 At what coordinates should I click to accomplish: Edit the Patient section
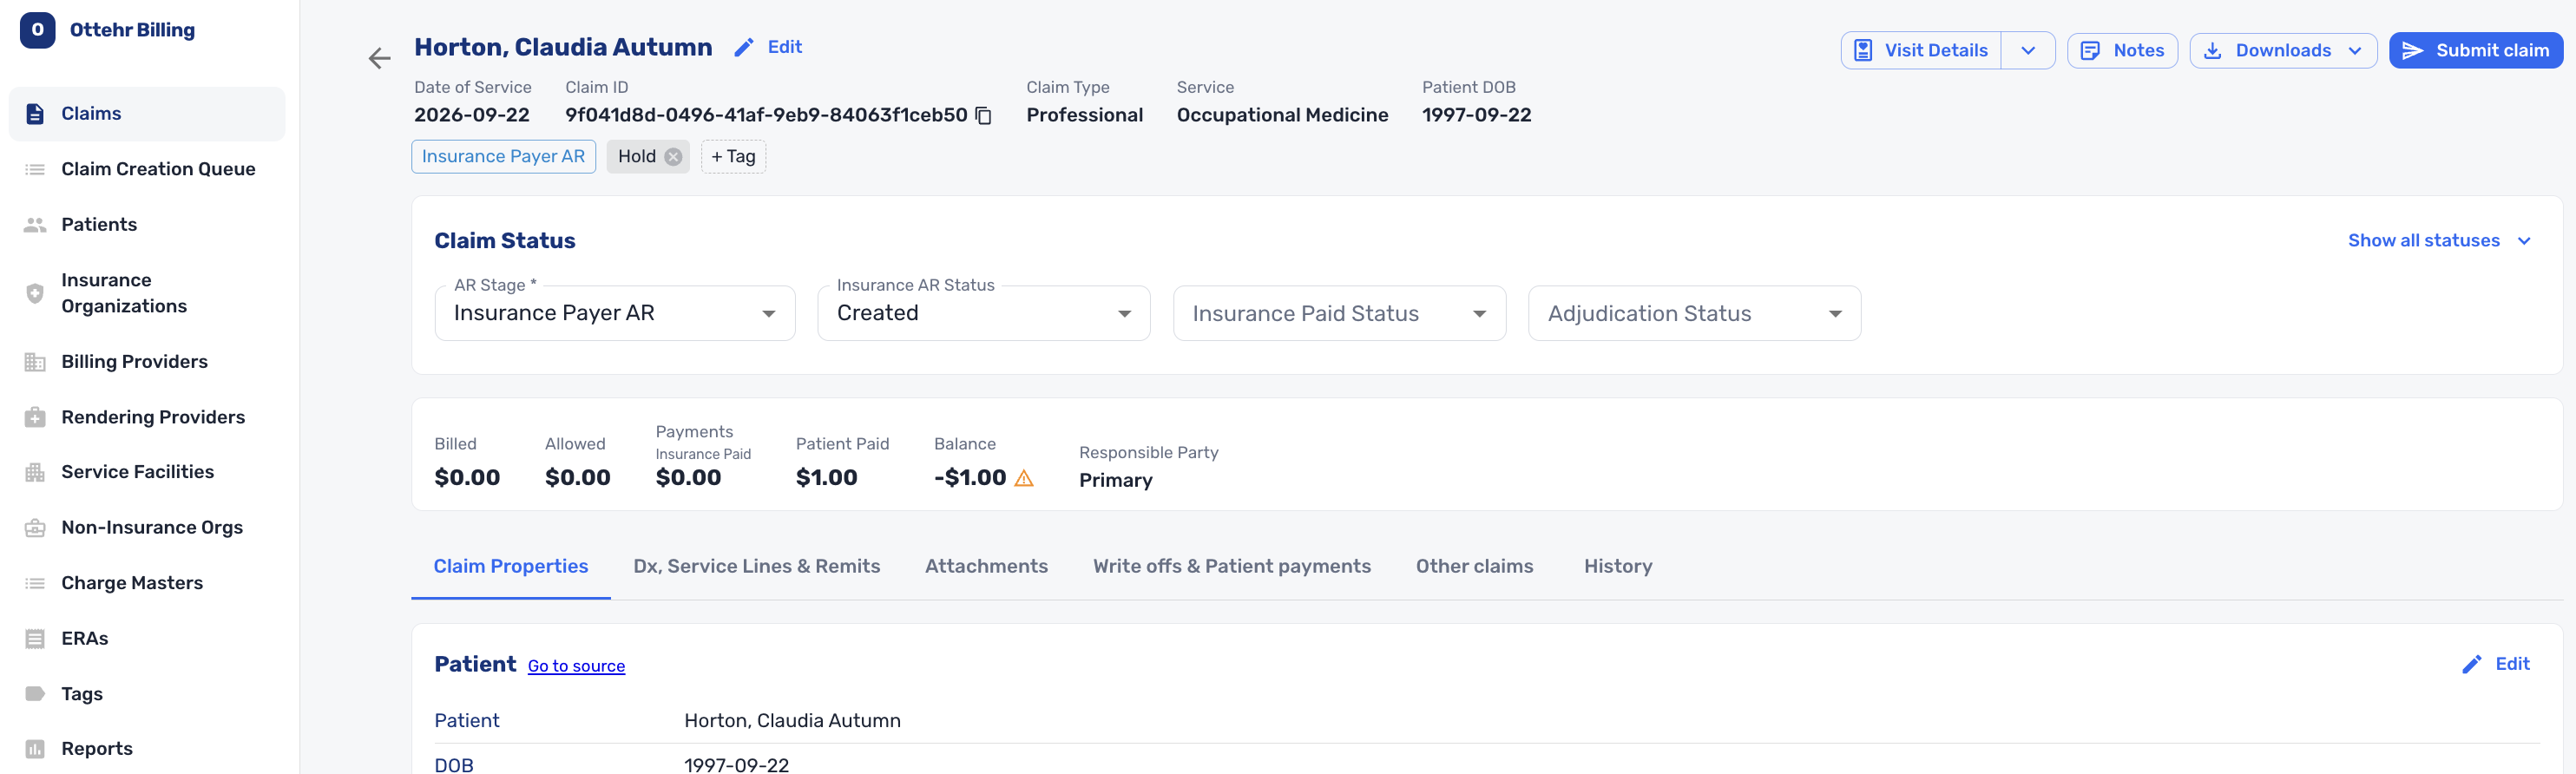(2496, 665)
